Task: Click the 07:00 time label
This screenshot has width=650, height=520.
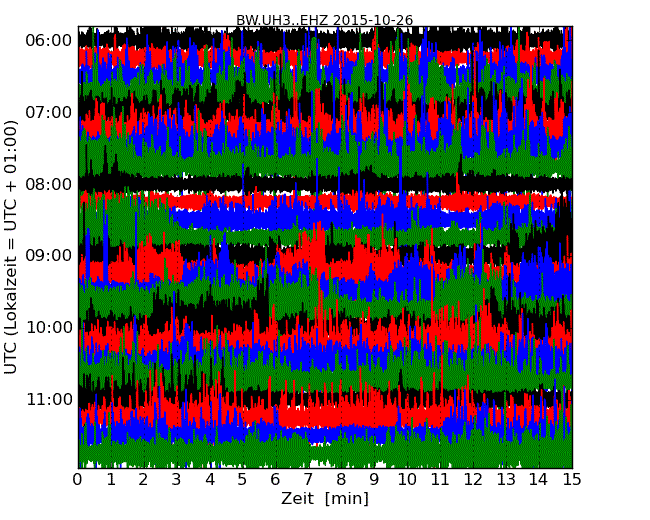Action: [x=49, y=112]
